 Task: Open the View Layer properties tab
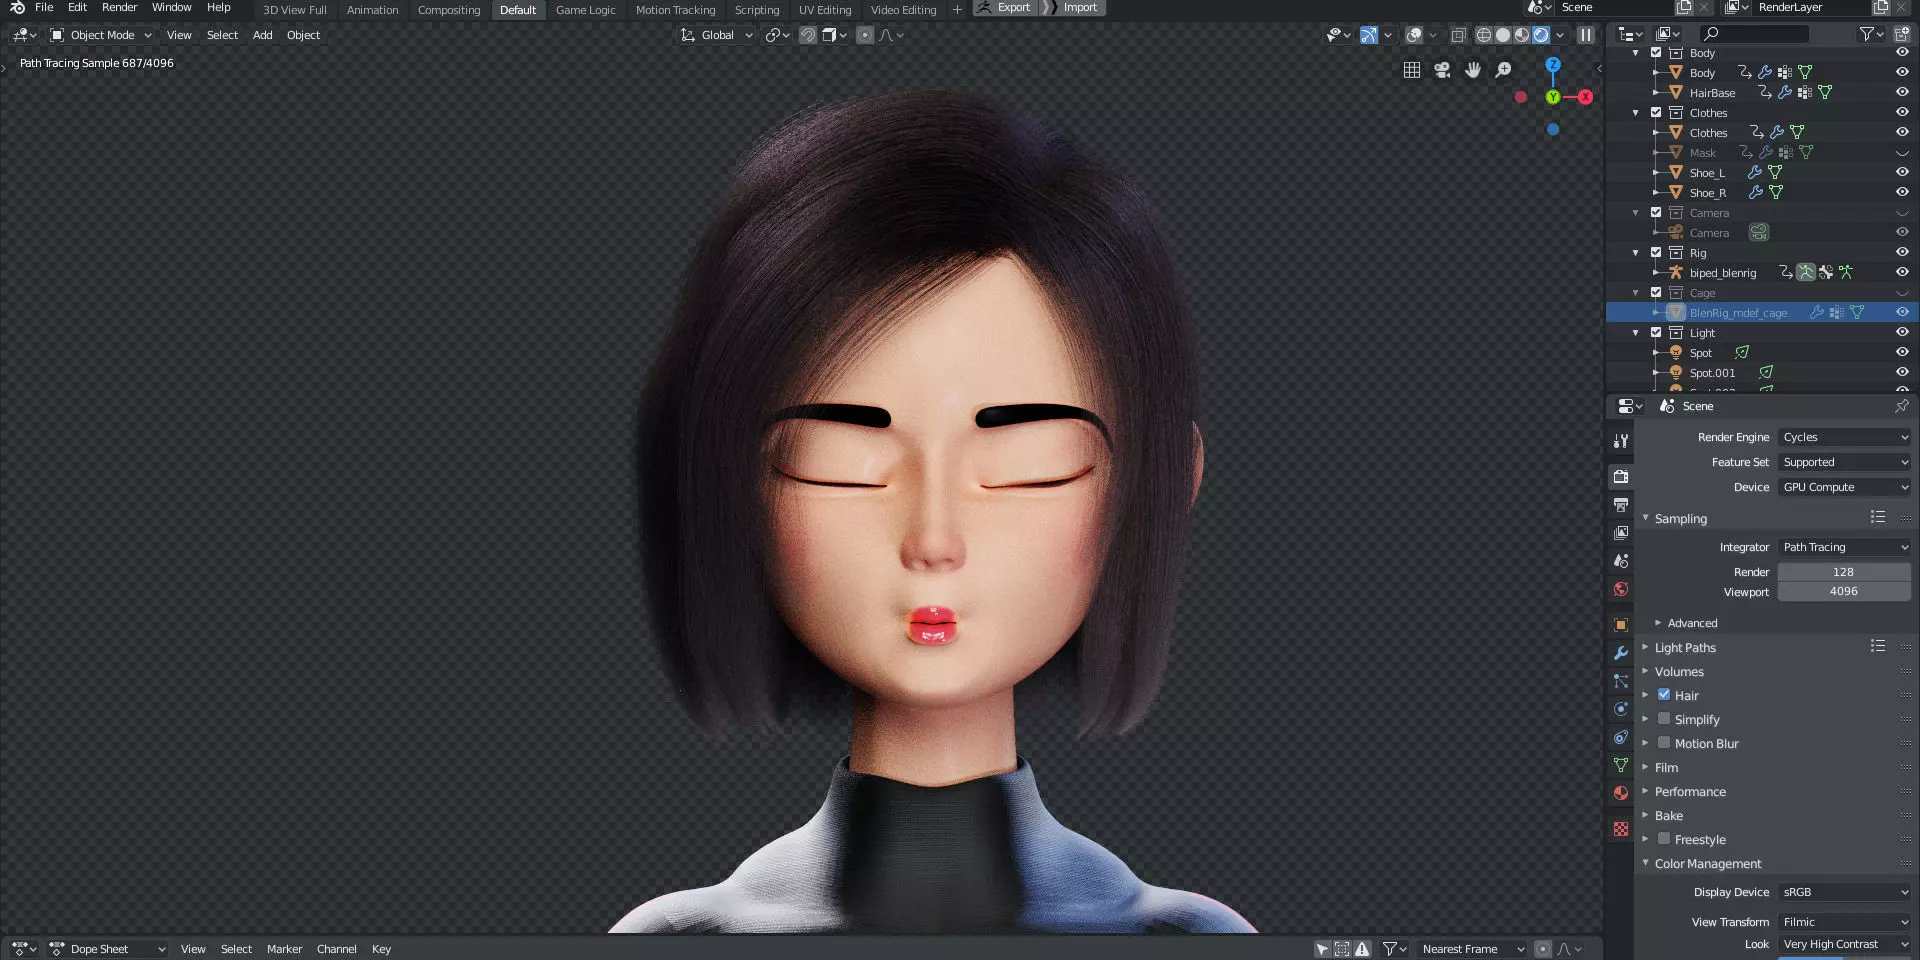click(x=1621, y=533)
